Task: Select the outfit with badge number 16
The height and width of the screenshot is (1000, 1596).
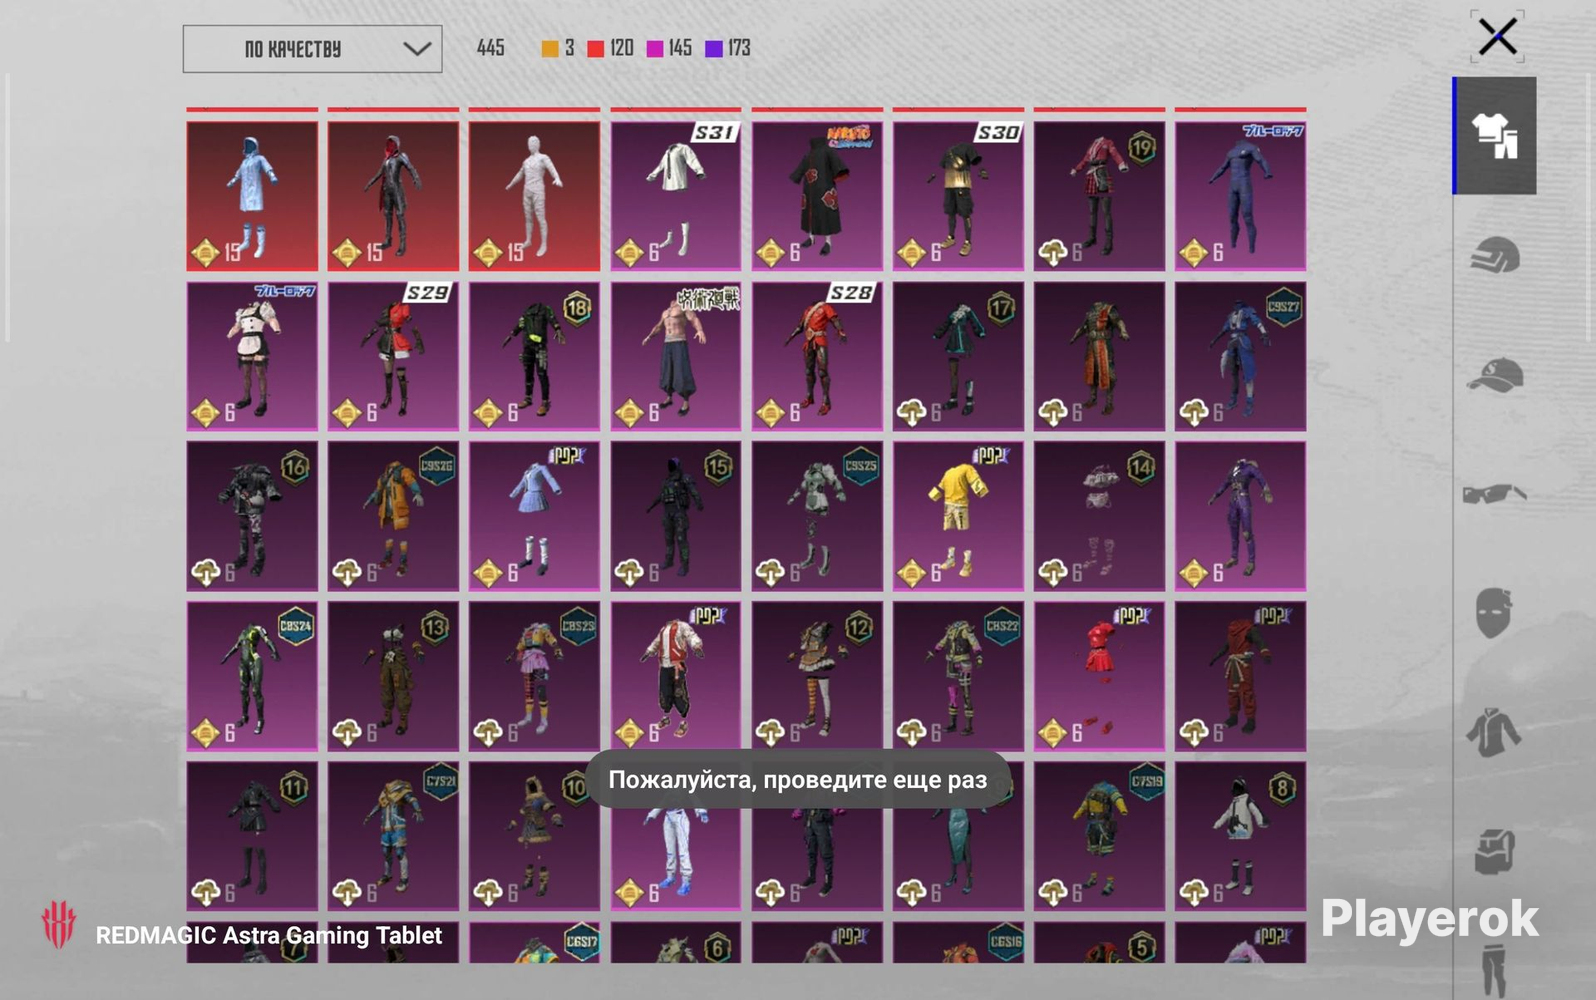Action: coord(252,516)
